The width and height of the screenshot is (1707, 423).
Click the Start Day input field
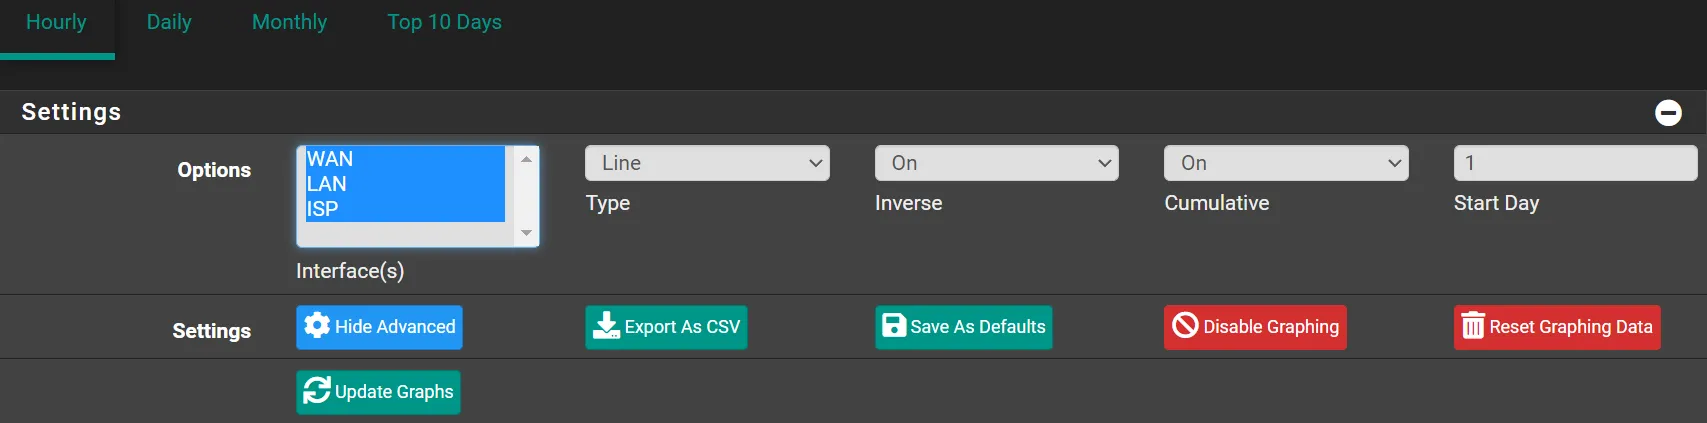pyautogui.click(x=1575, y=163)
